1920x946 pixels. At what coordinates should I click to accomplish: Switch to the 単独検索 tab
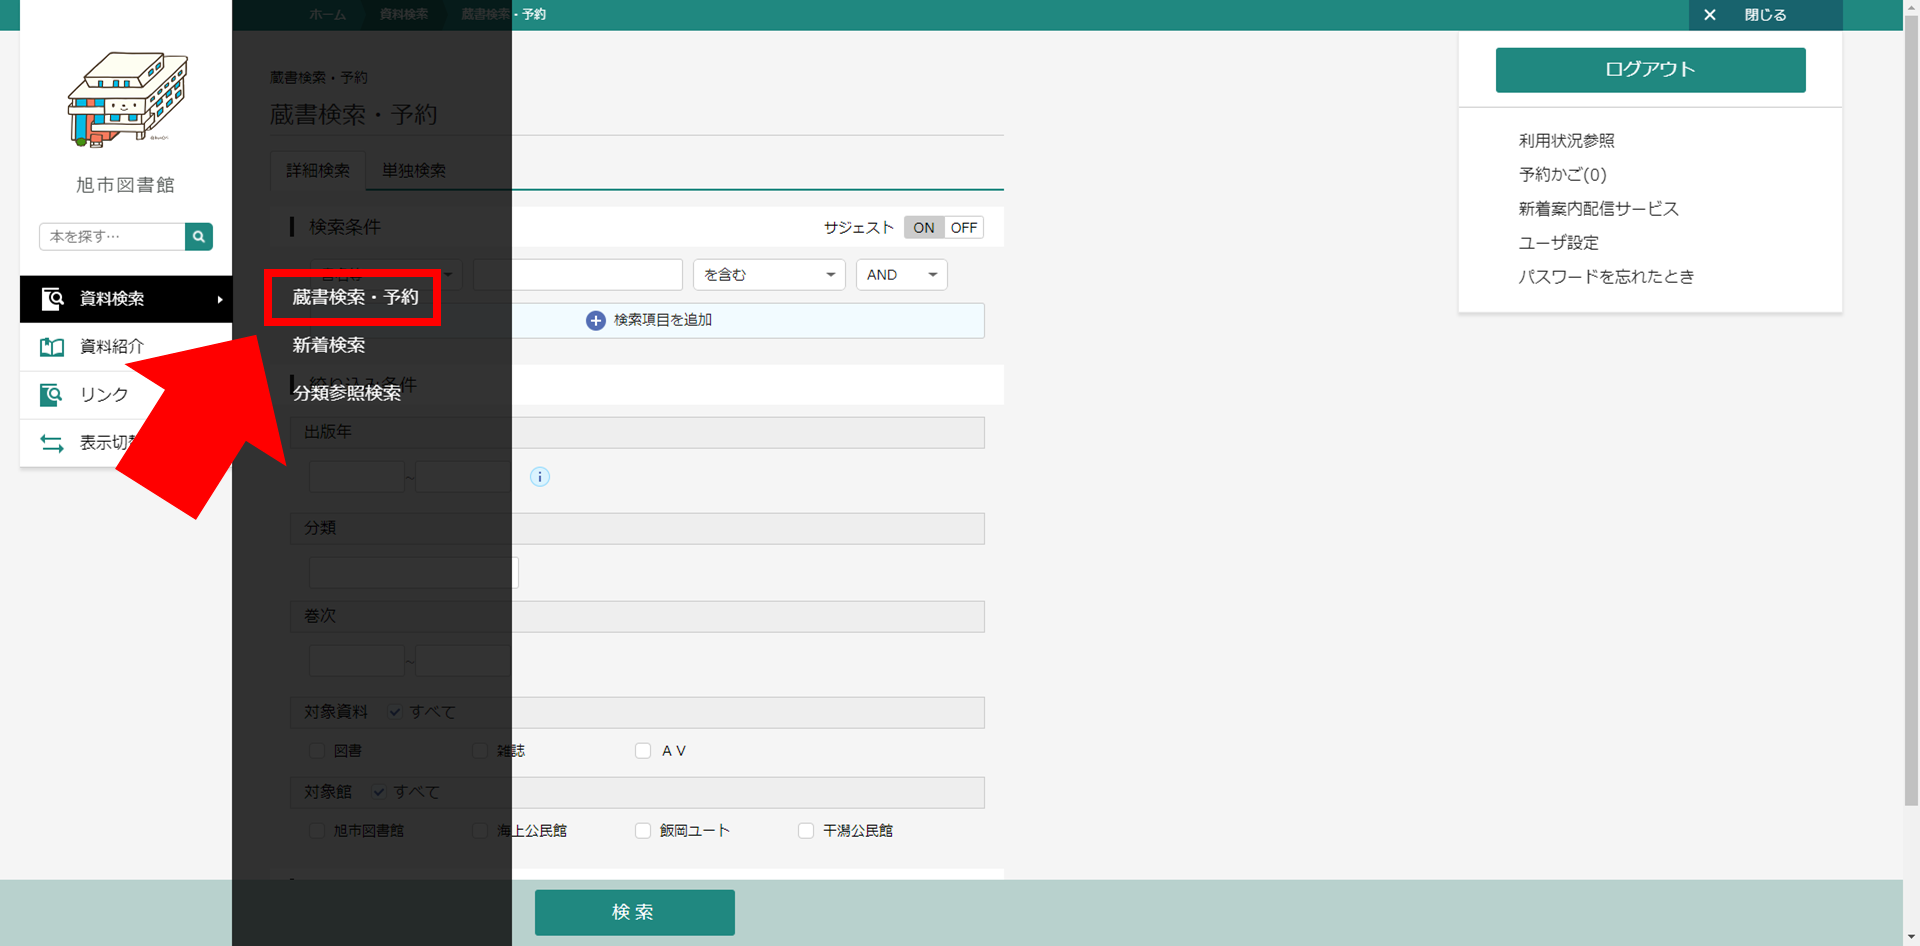[414, 171]
